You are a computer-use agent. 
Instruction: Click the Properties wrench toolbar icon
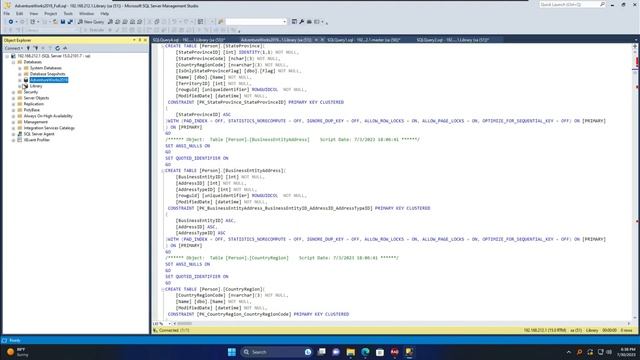(x=302, y=22)
